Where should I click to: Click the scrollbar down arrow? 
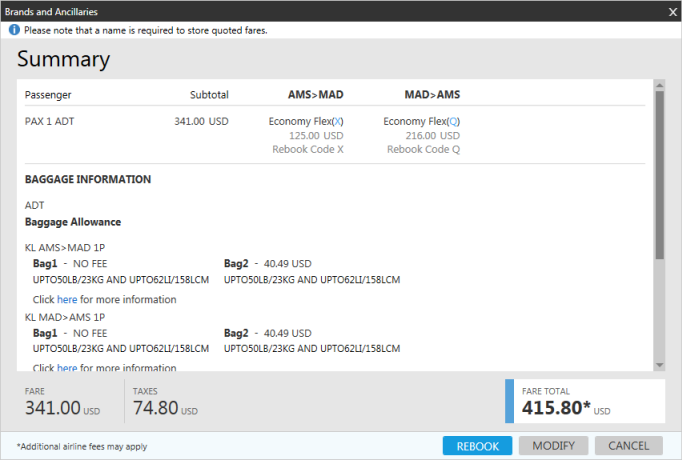pyautogui.click(x=659, y=364)
